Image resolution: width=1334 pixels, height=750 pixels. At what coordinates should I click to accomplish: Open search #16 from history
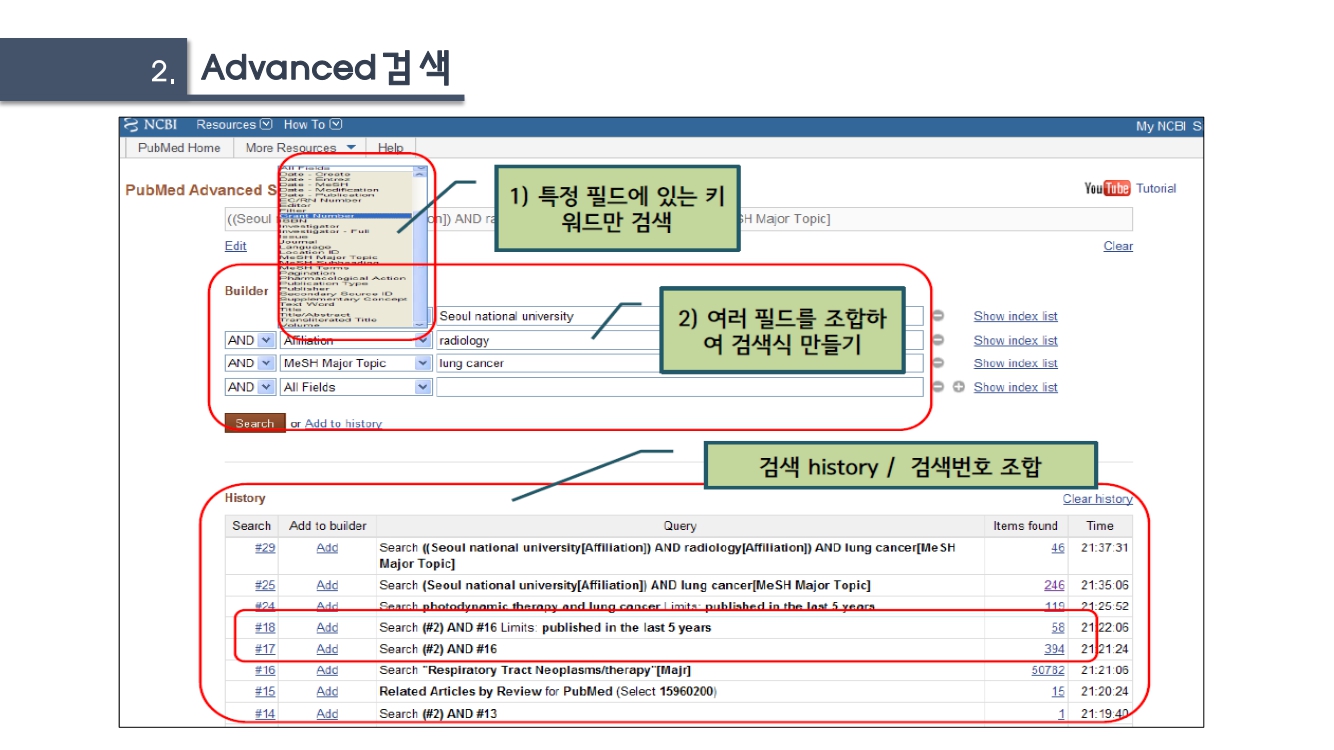[265, 670]
